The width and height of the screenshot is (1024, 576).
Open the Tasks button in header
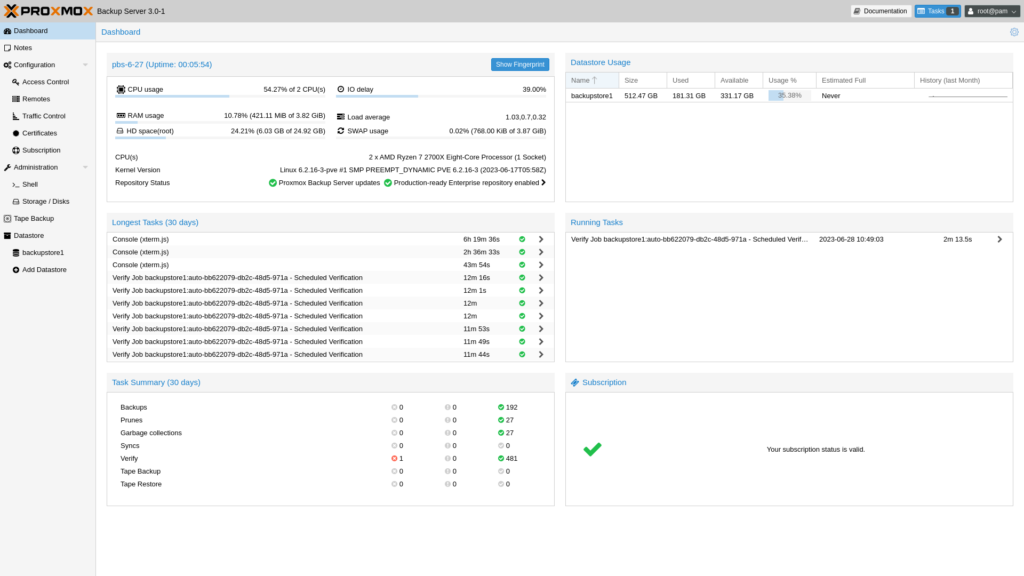pyautogui.click(x=937, y=11)
